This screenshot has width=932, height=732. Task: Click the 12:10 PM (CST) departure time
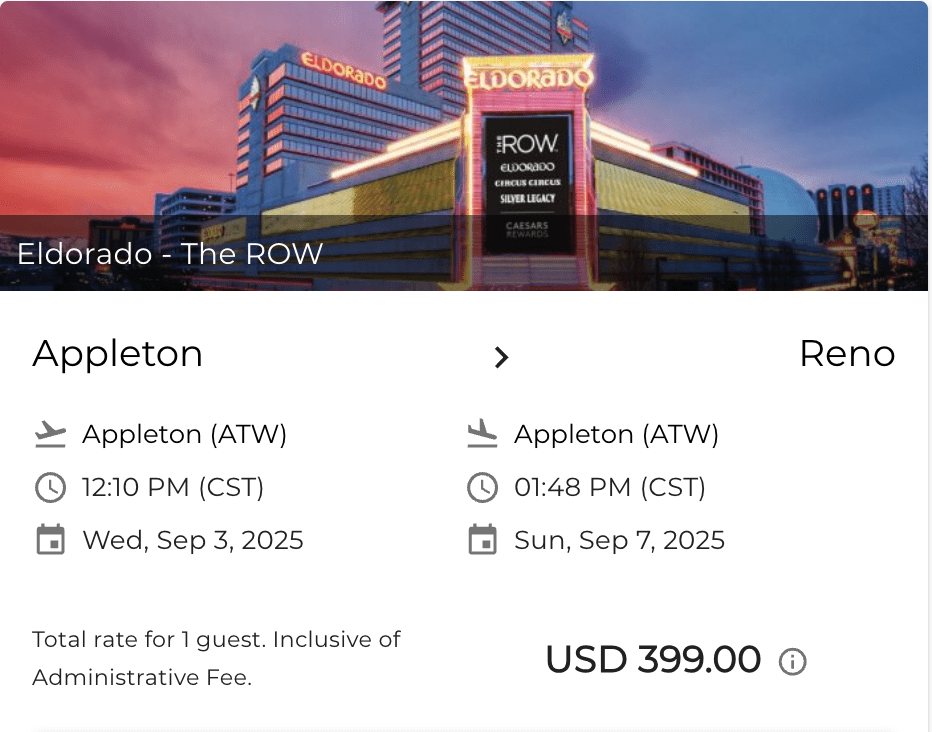point(173,488)
